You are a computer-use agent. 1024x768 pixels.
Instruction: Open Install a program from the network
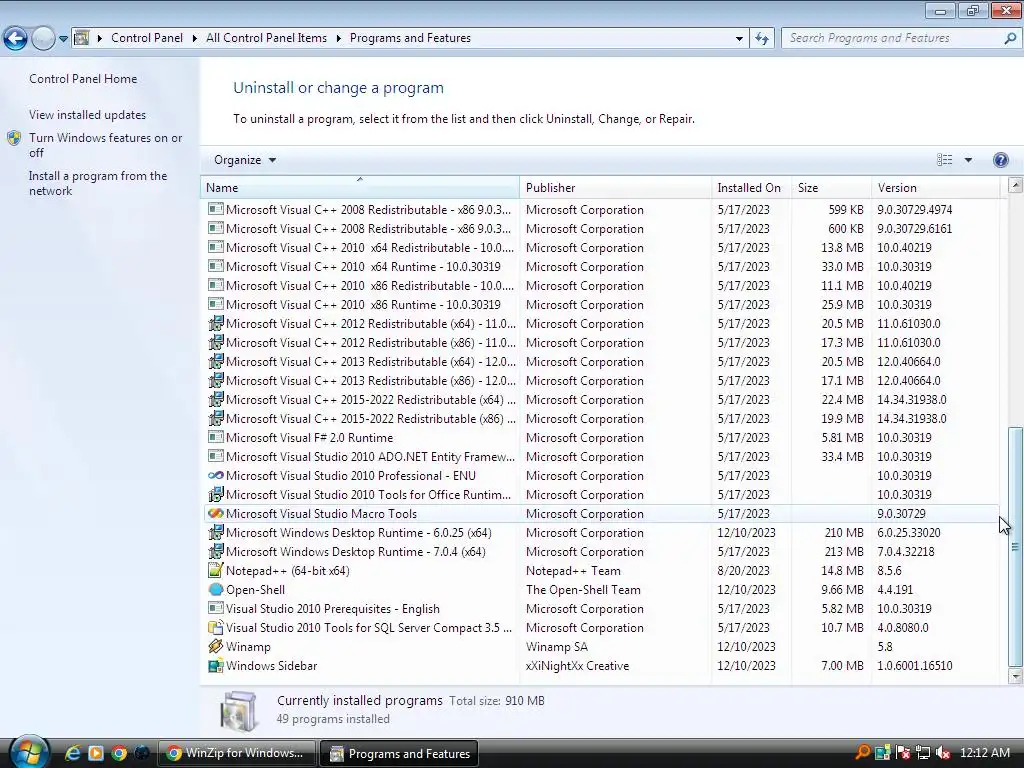(98, 183)
